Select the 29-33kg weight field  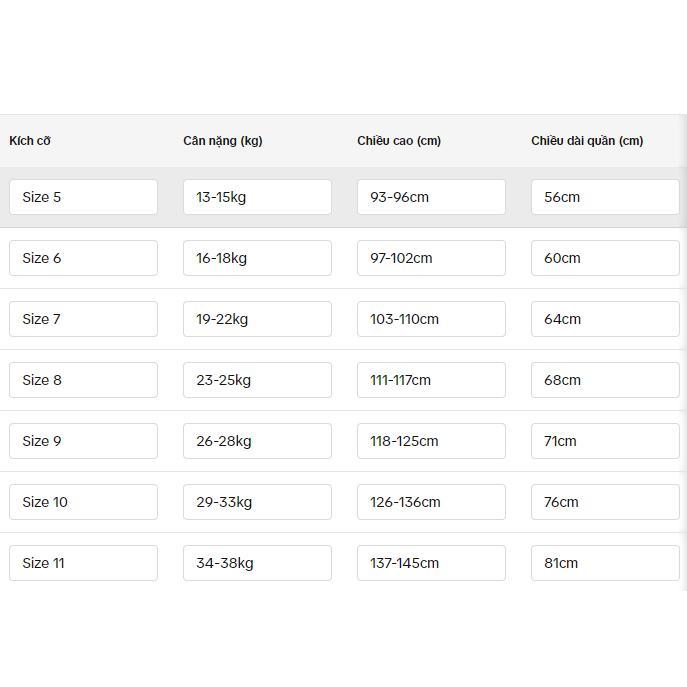257,502
